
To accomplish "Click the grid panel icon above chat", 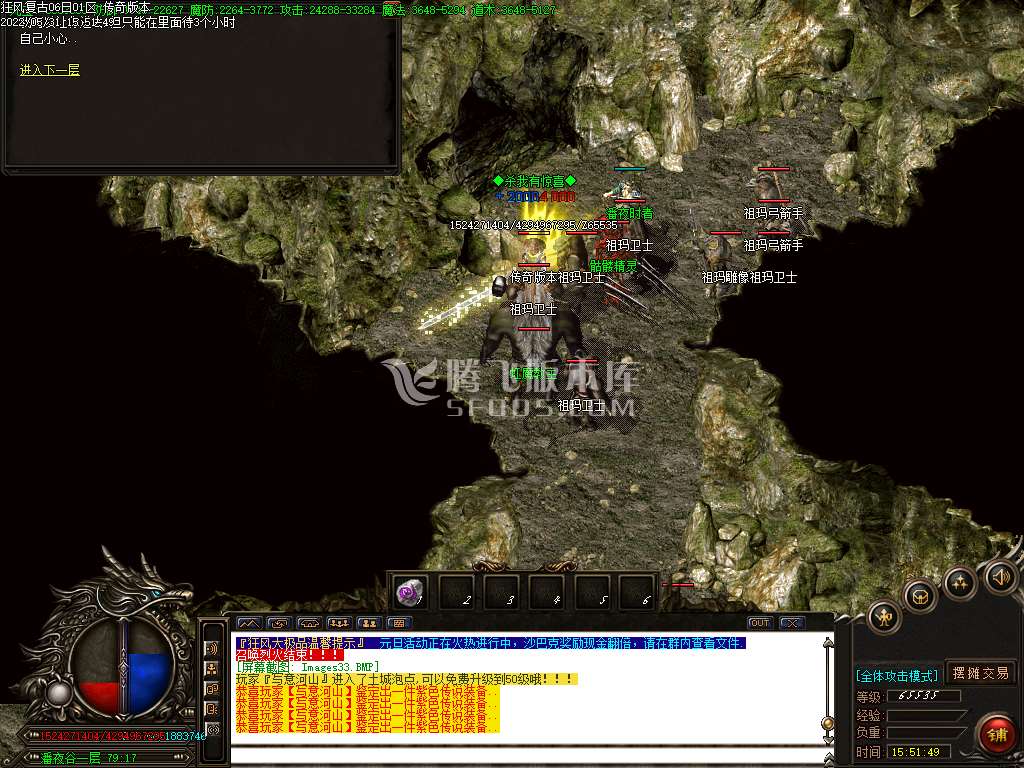I will tap(399, 623).
